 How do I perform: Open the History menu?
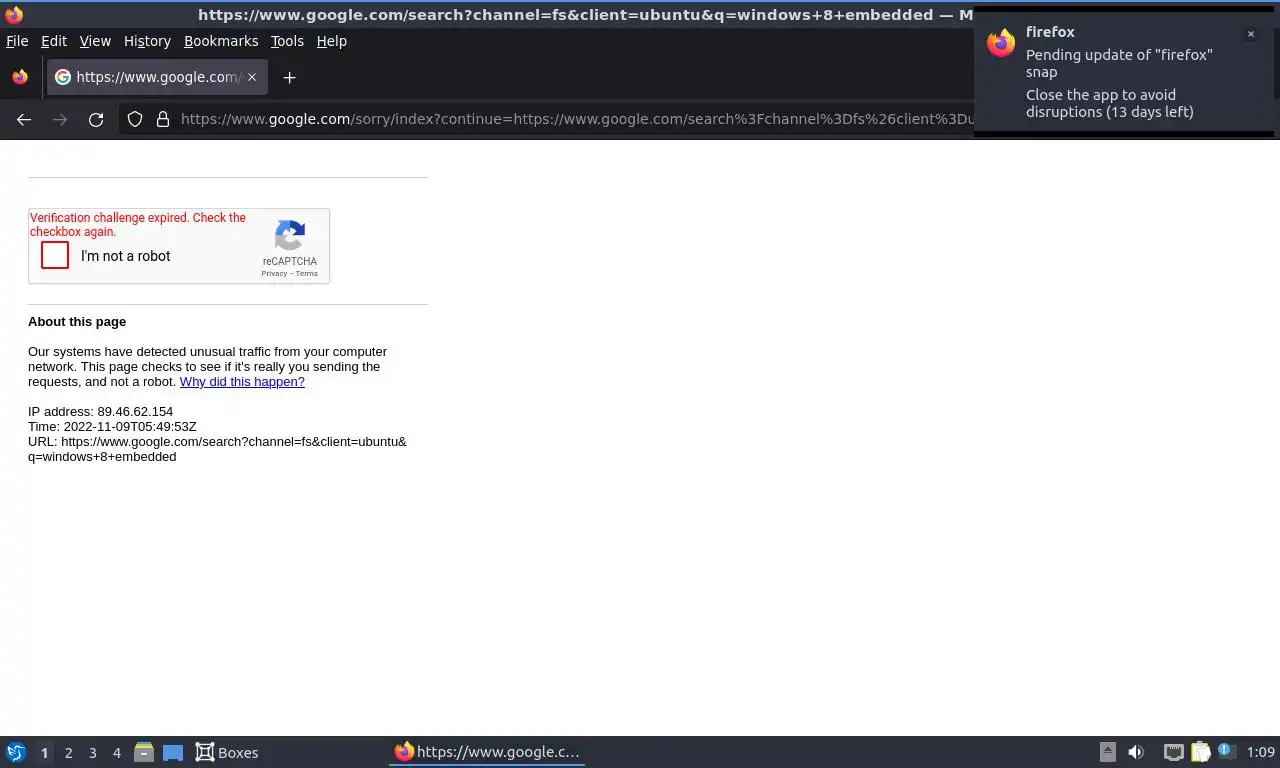pyautogui.click(x=147, y=41)
